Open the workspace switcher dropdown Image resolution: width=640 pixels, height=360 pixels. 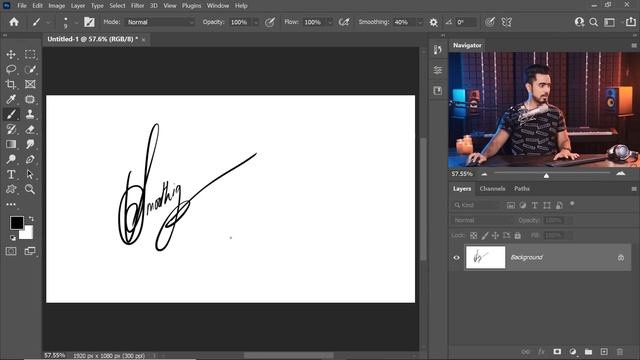click(609, 22)
